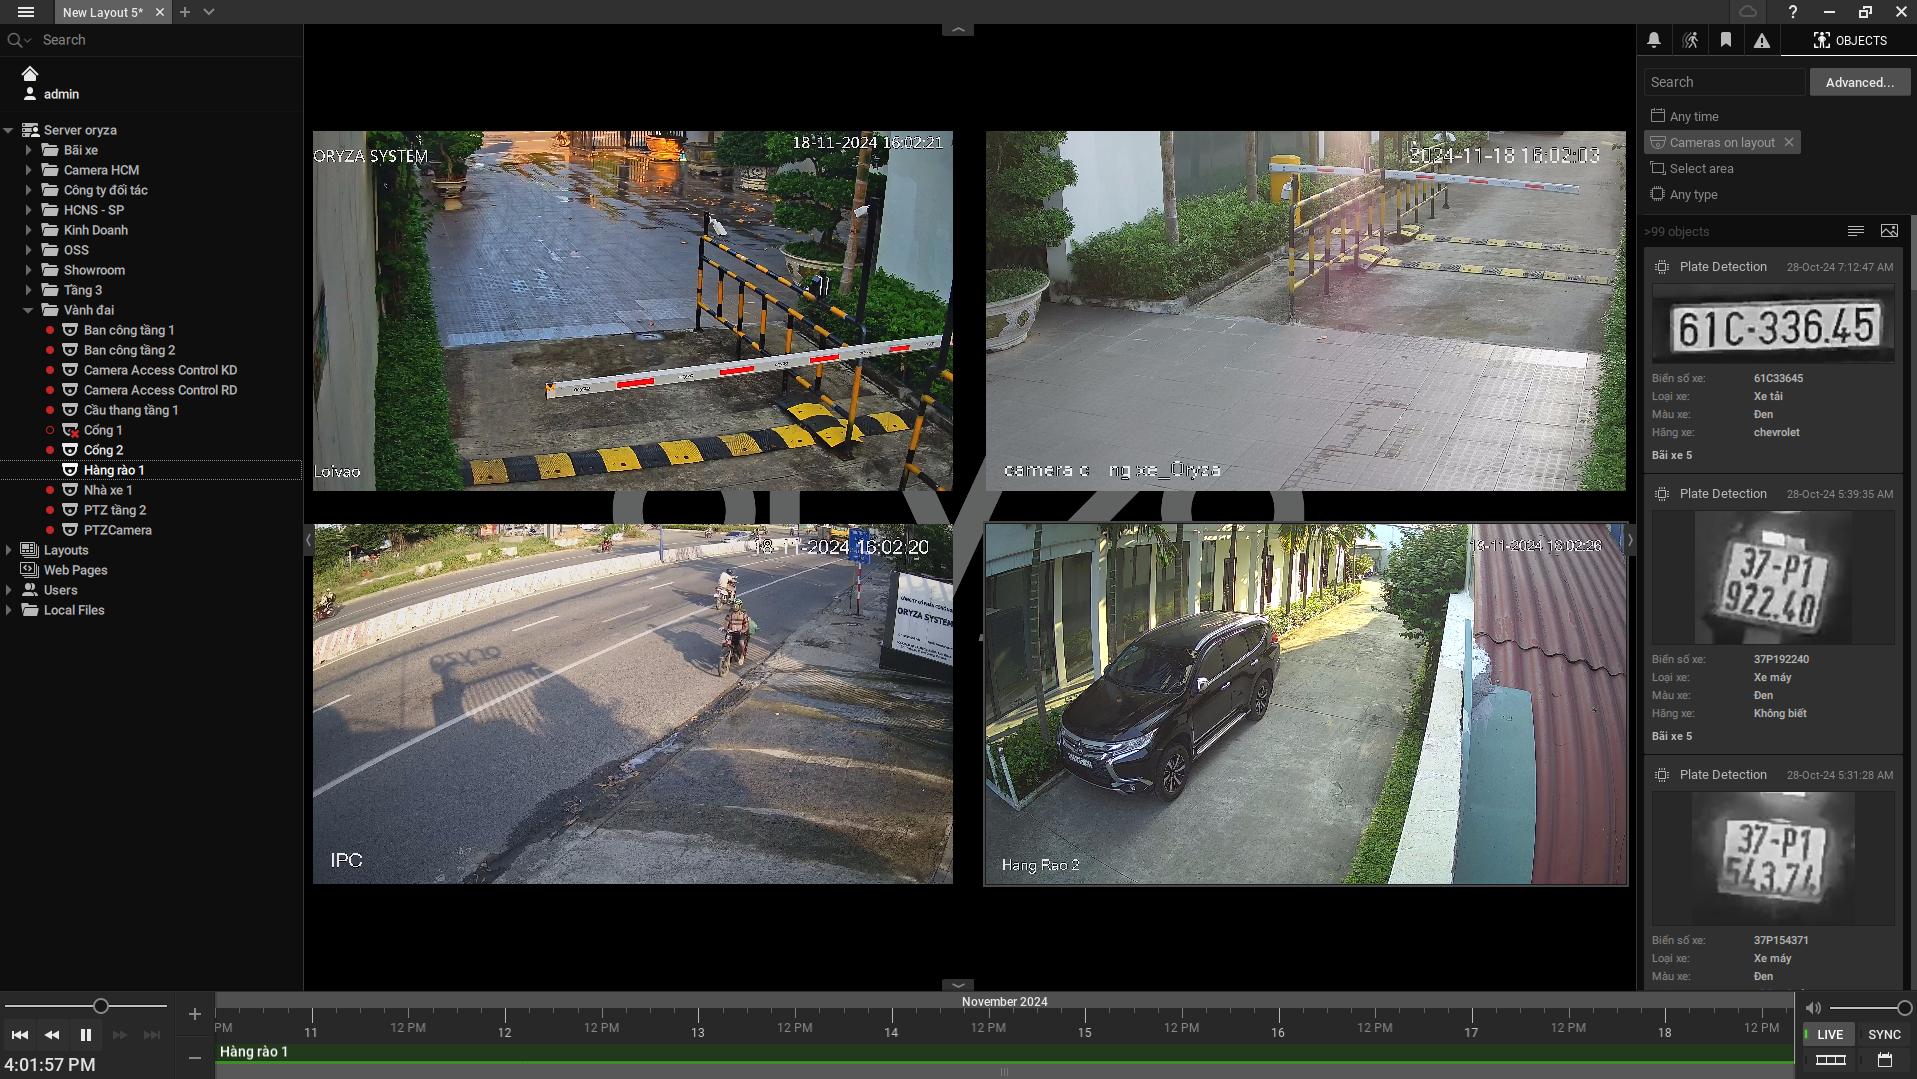Click the volume speaker icon
Viewport: 1917px width, 1079px height.
[x=1813, y=1008]
